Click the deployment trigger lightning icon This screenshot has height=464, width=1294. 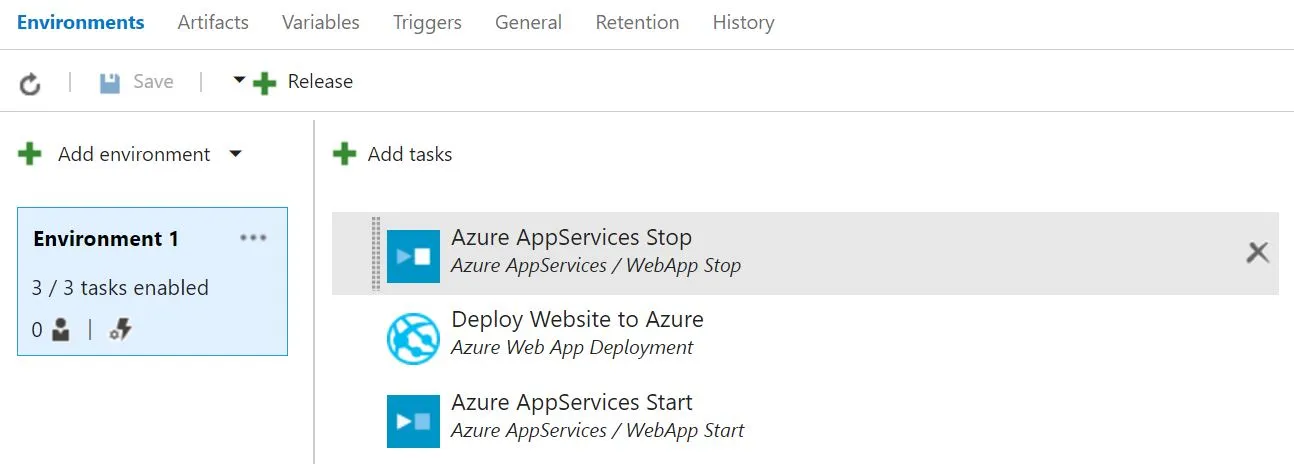coord(121,329)
